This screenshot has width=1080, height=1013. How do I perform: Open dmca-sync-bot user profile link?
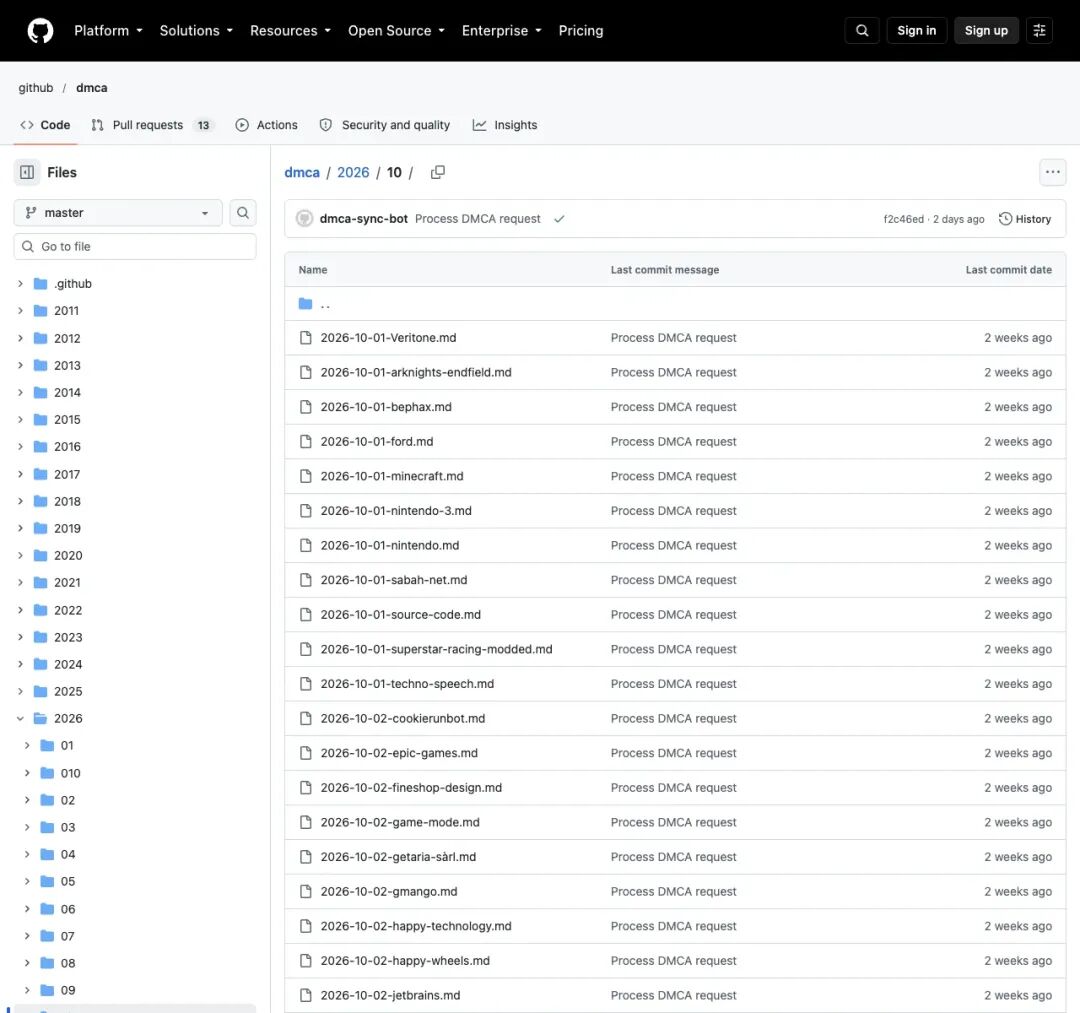tap(363, 219)
